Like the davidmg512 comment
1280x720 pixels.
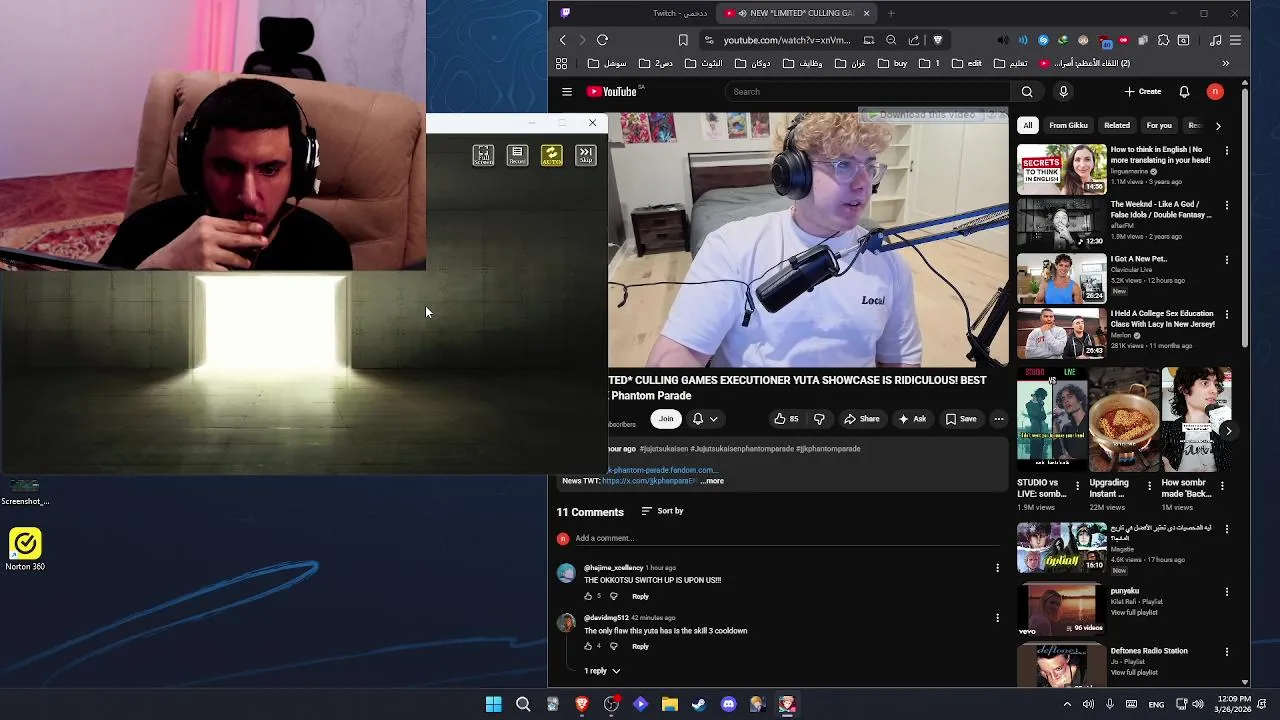(588, 647)
